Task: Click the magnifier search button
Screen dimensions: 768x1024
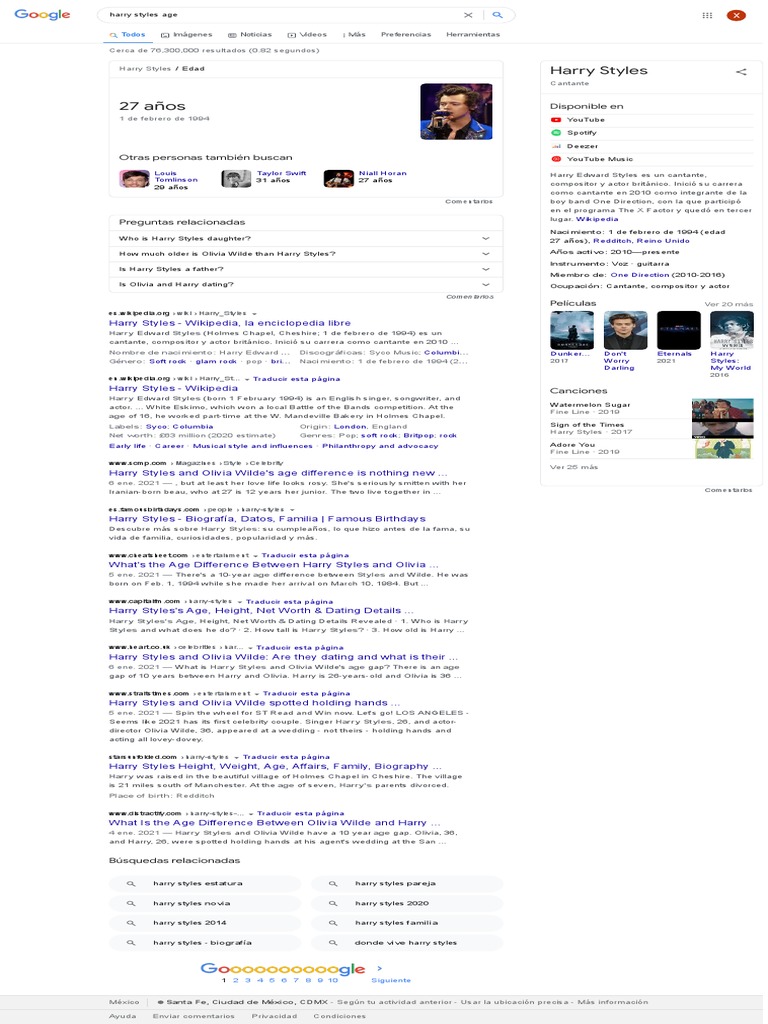Action: pyautogui.click(x=498, y=14)
